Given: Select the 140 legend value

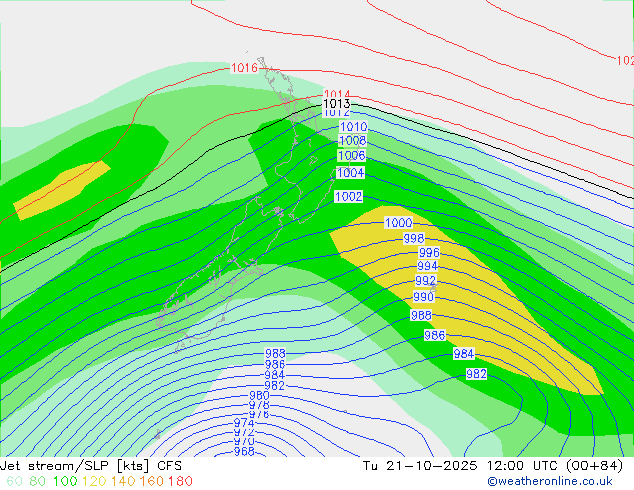Looking at the screenshot, I should 123,481.
